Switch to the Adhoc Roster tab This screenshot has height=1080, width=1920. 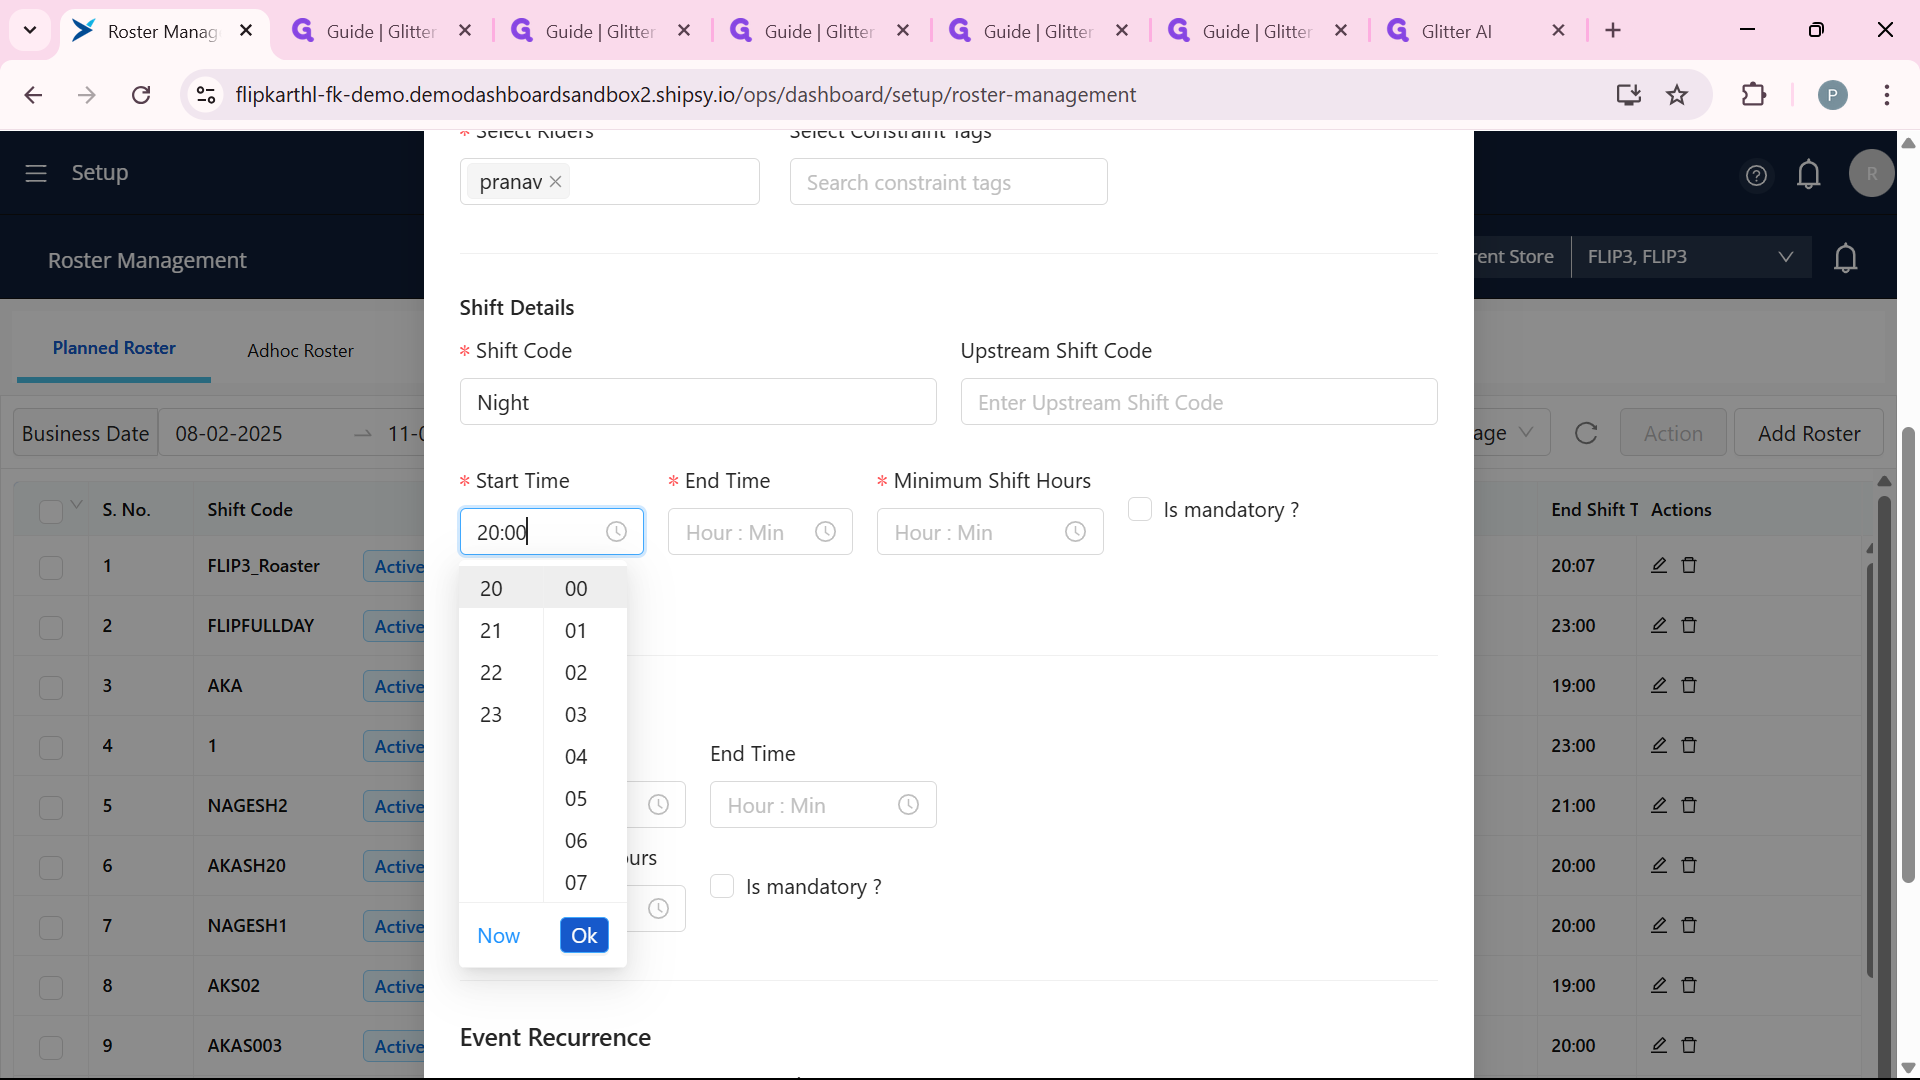pos(300,351)
